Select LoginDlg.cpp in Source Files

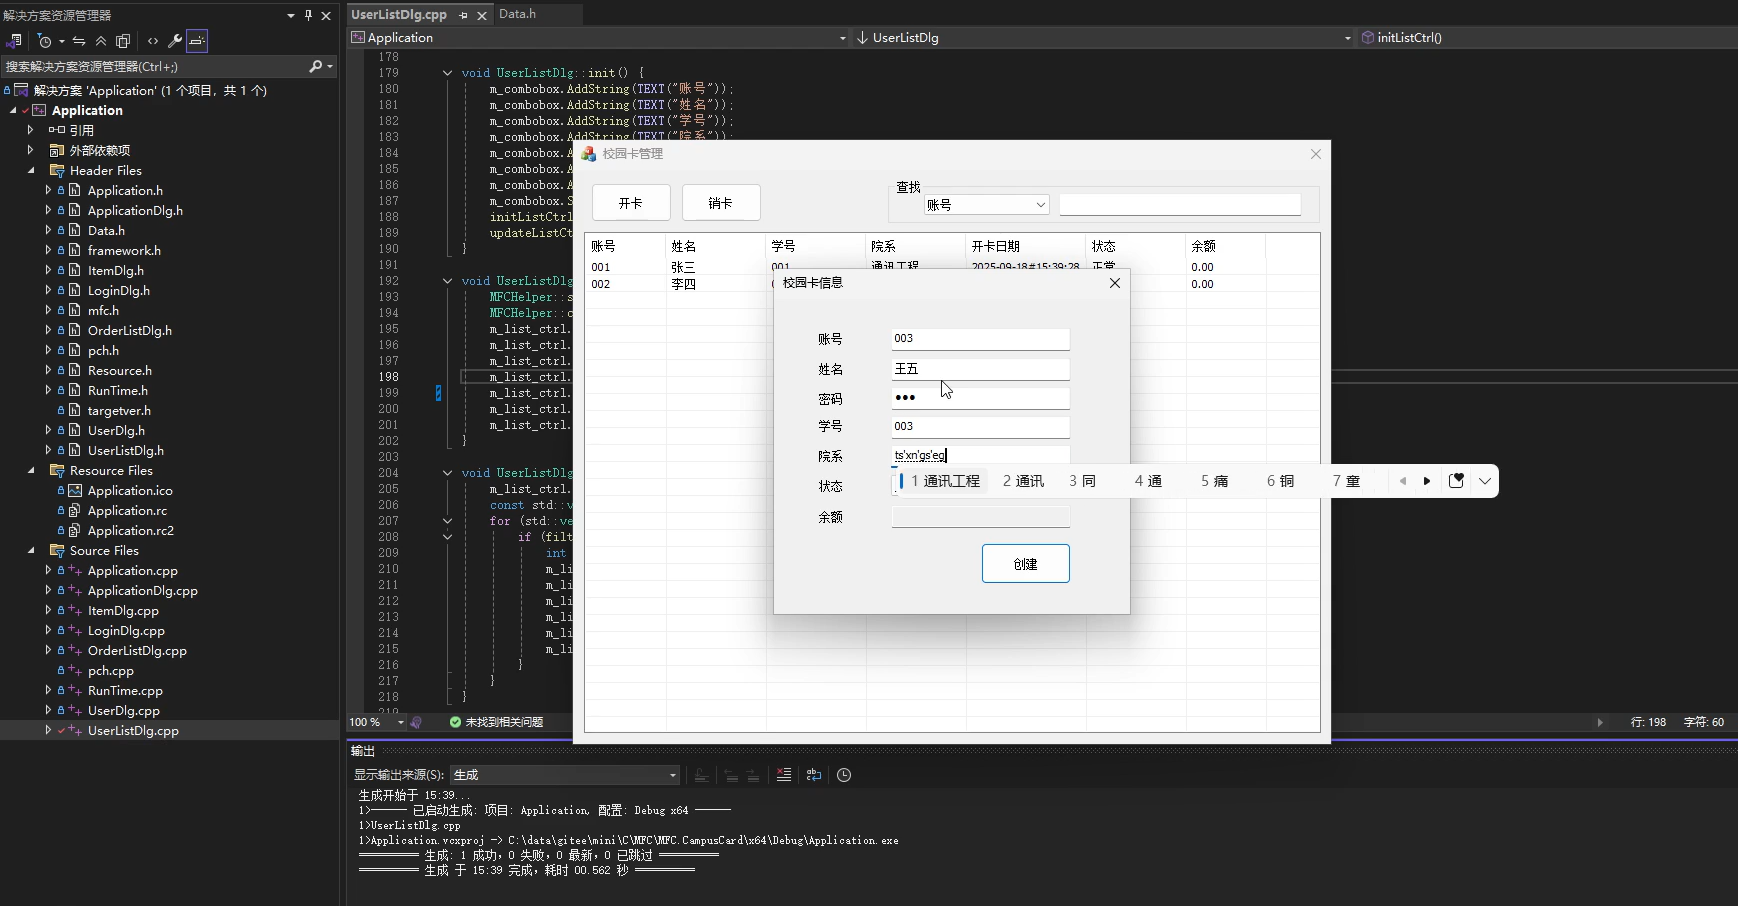(x=126, y=630)
